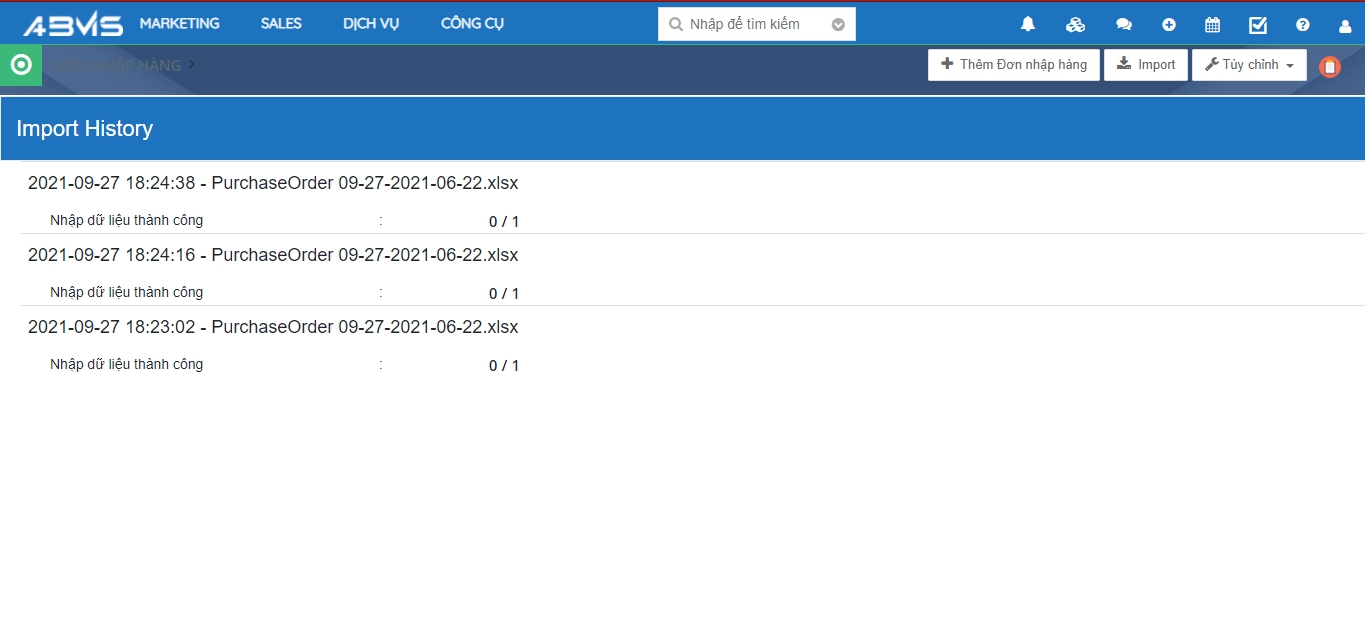This screenshot has width=1365, height=626.
Task: Open the DỊCH VỤ menu
Action: pyautogui.click(x=371, y=24)
